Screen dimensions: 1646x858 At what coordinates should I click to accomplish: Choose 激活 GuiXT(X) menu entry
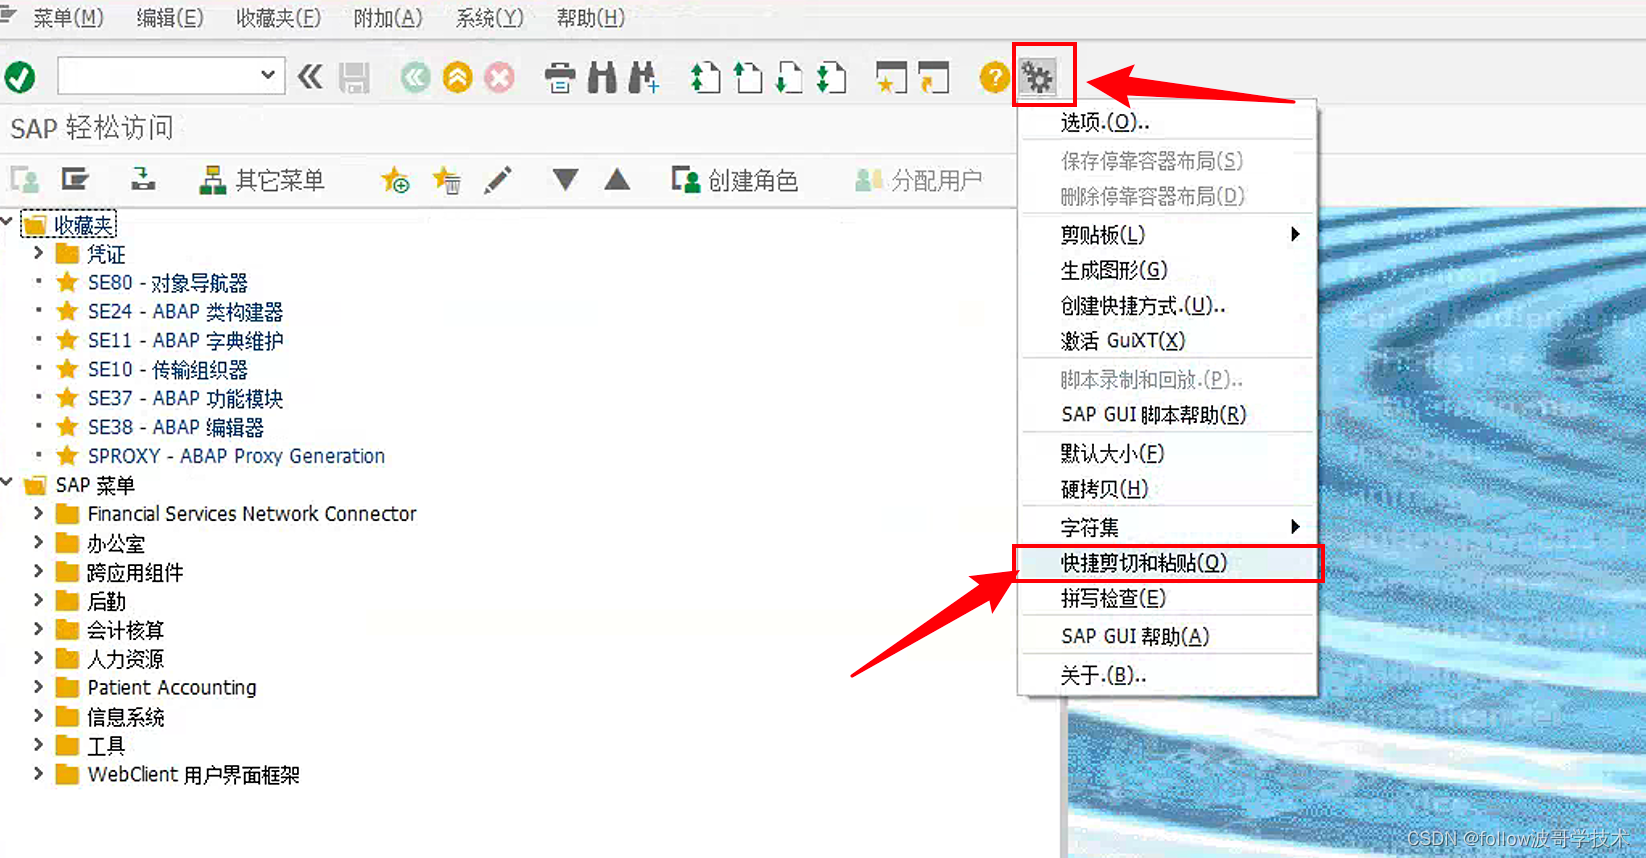click(x=1167, y=341)
